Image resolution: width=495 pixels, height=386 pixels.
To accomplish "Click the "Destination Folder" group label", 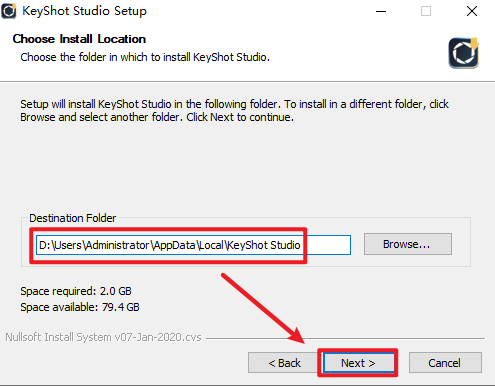I will pyautogui.click(x=73, y=218).
